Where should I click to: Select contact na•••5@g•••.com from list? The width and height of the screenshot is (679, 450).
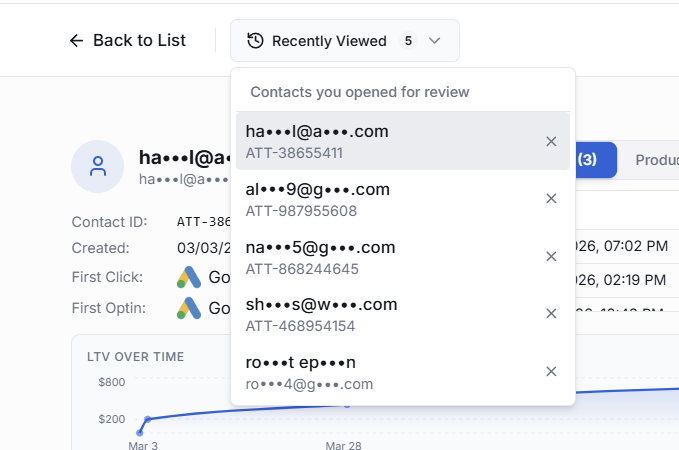click(x=403, y=256)
